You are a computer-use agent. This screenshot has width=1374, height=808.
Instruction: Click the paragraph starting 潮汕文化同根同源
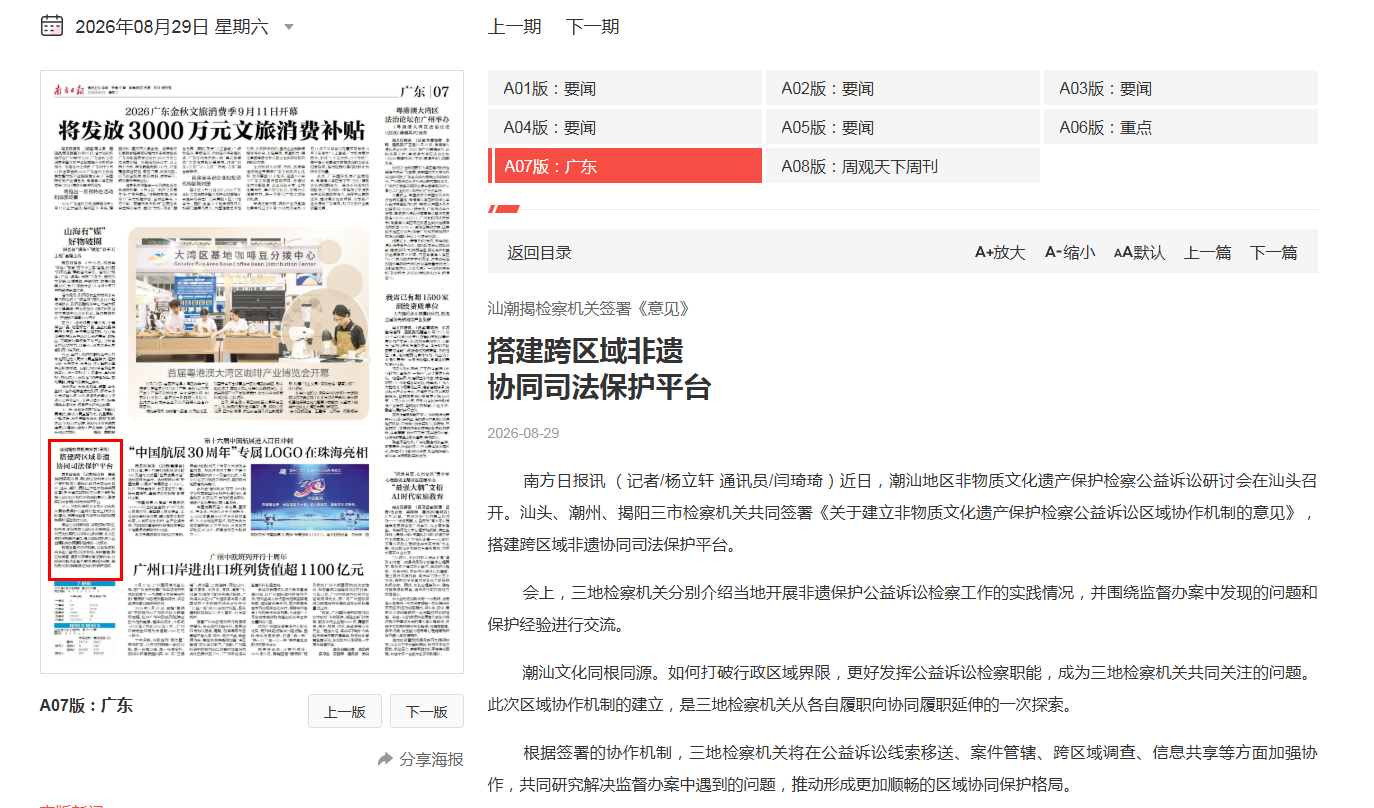click(902, 689)
